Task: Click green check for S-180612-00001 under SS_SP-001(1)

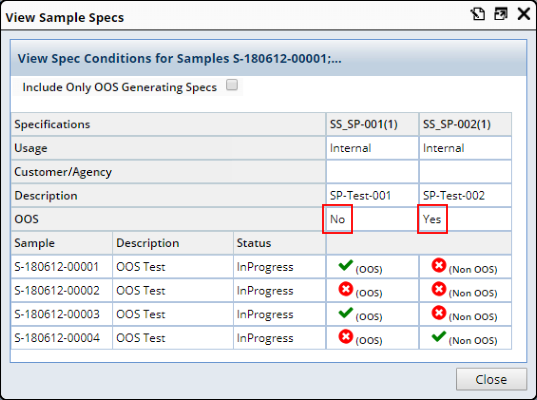Action: 345,265
